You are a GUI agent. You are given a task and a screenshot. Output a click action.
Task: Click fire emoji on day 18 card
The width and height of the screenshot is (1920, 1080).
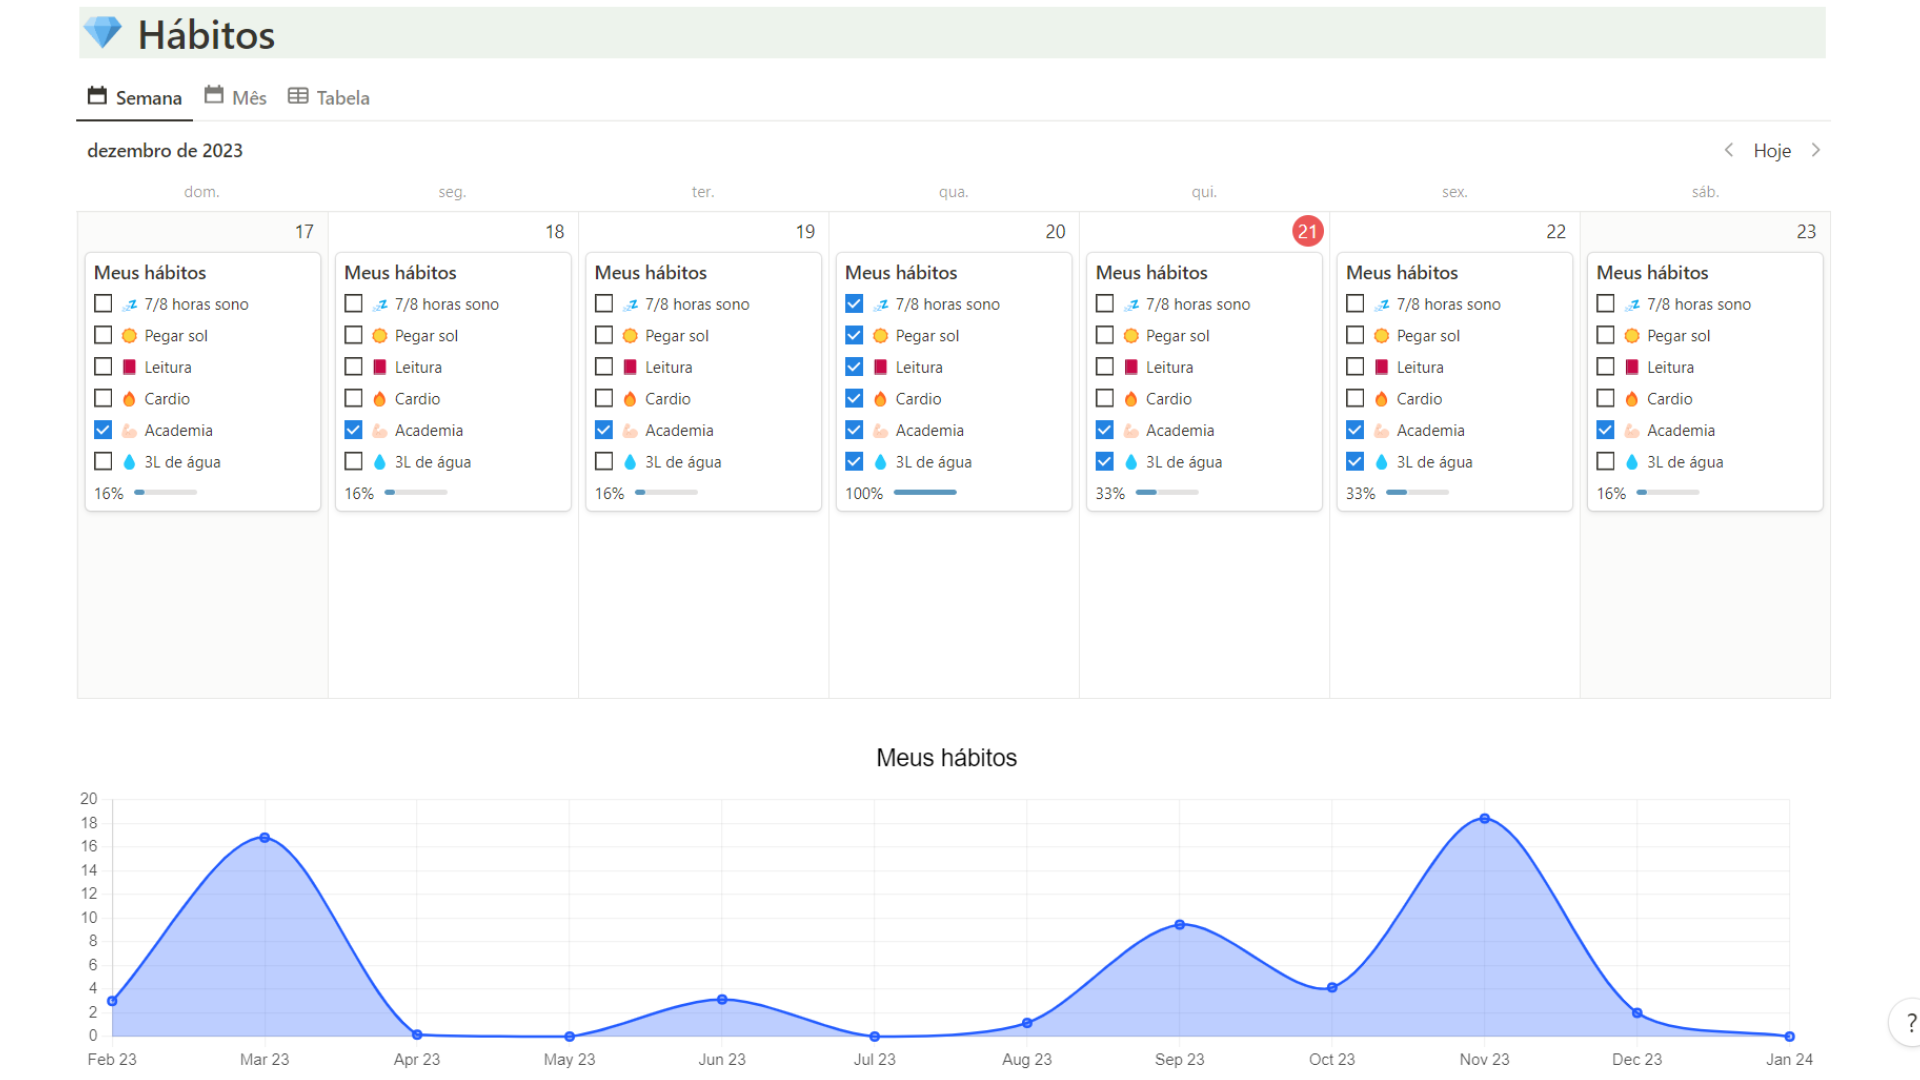tap(380, 399)
